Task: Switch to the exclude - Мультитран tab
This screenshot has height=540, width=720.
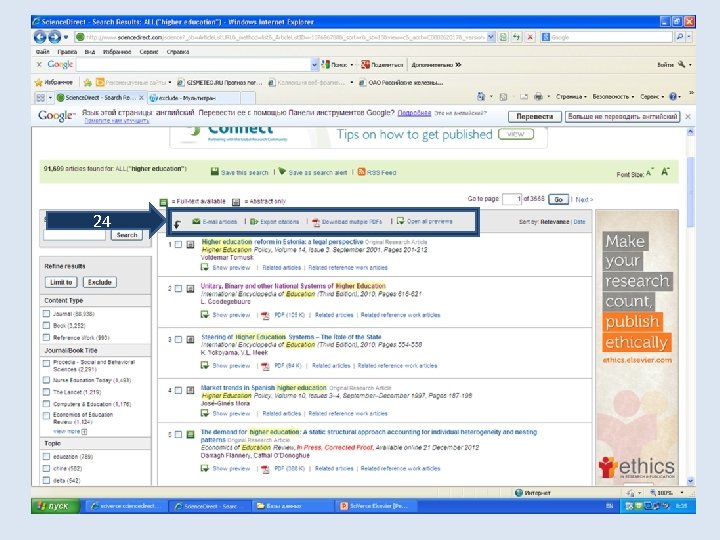Action: tap(194, 98)
